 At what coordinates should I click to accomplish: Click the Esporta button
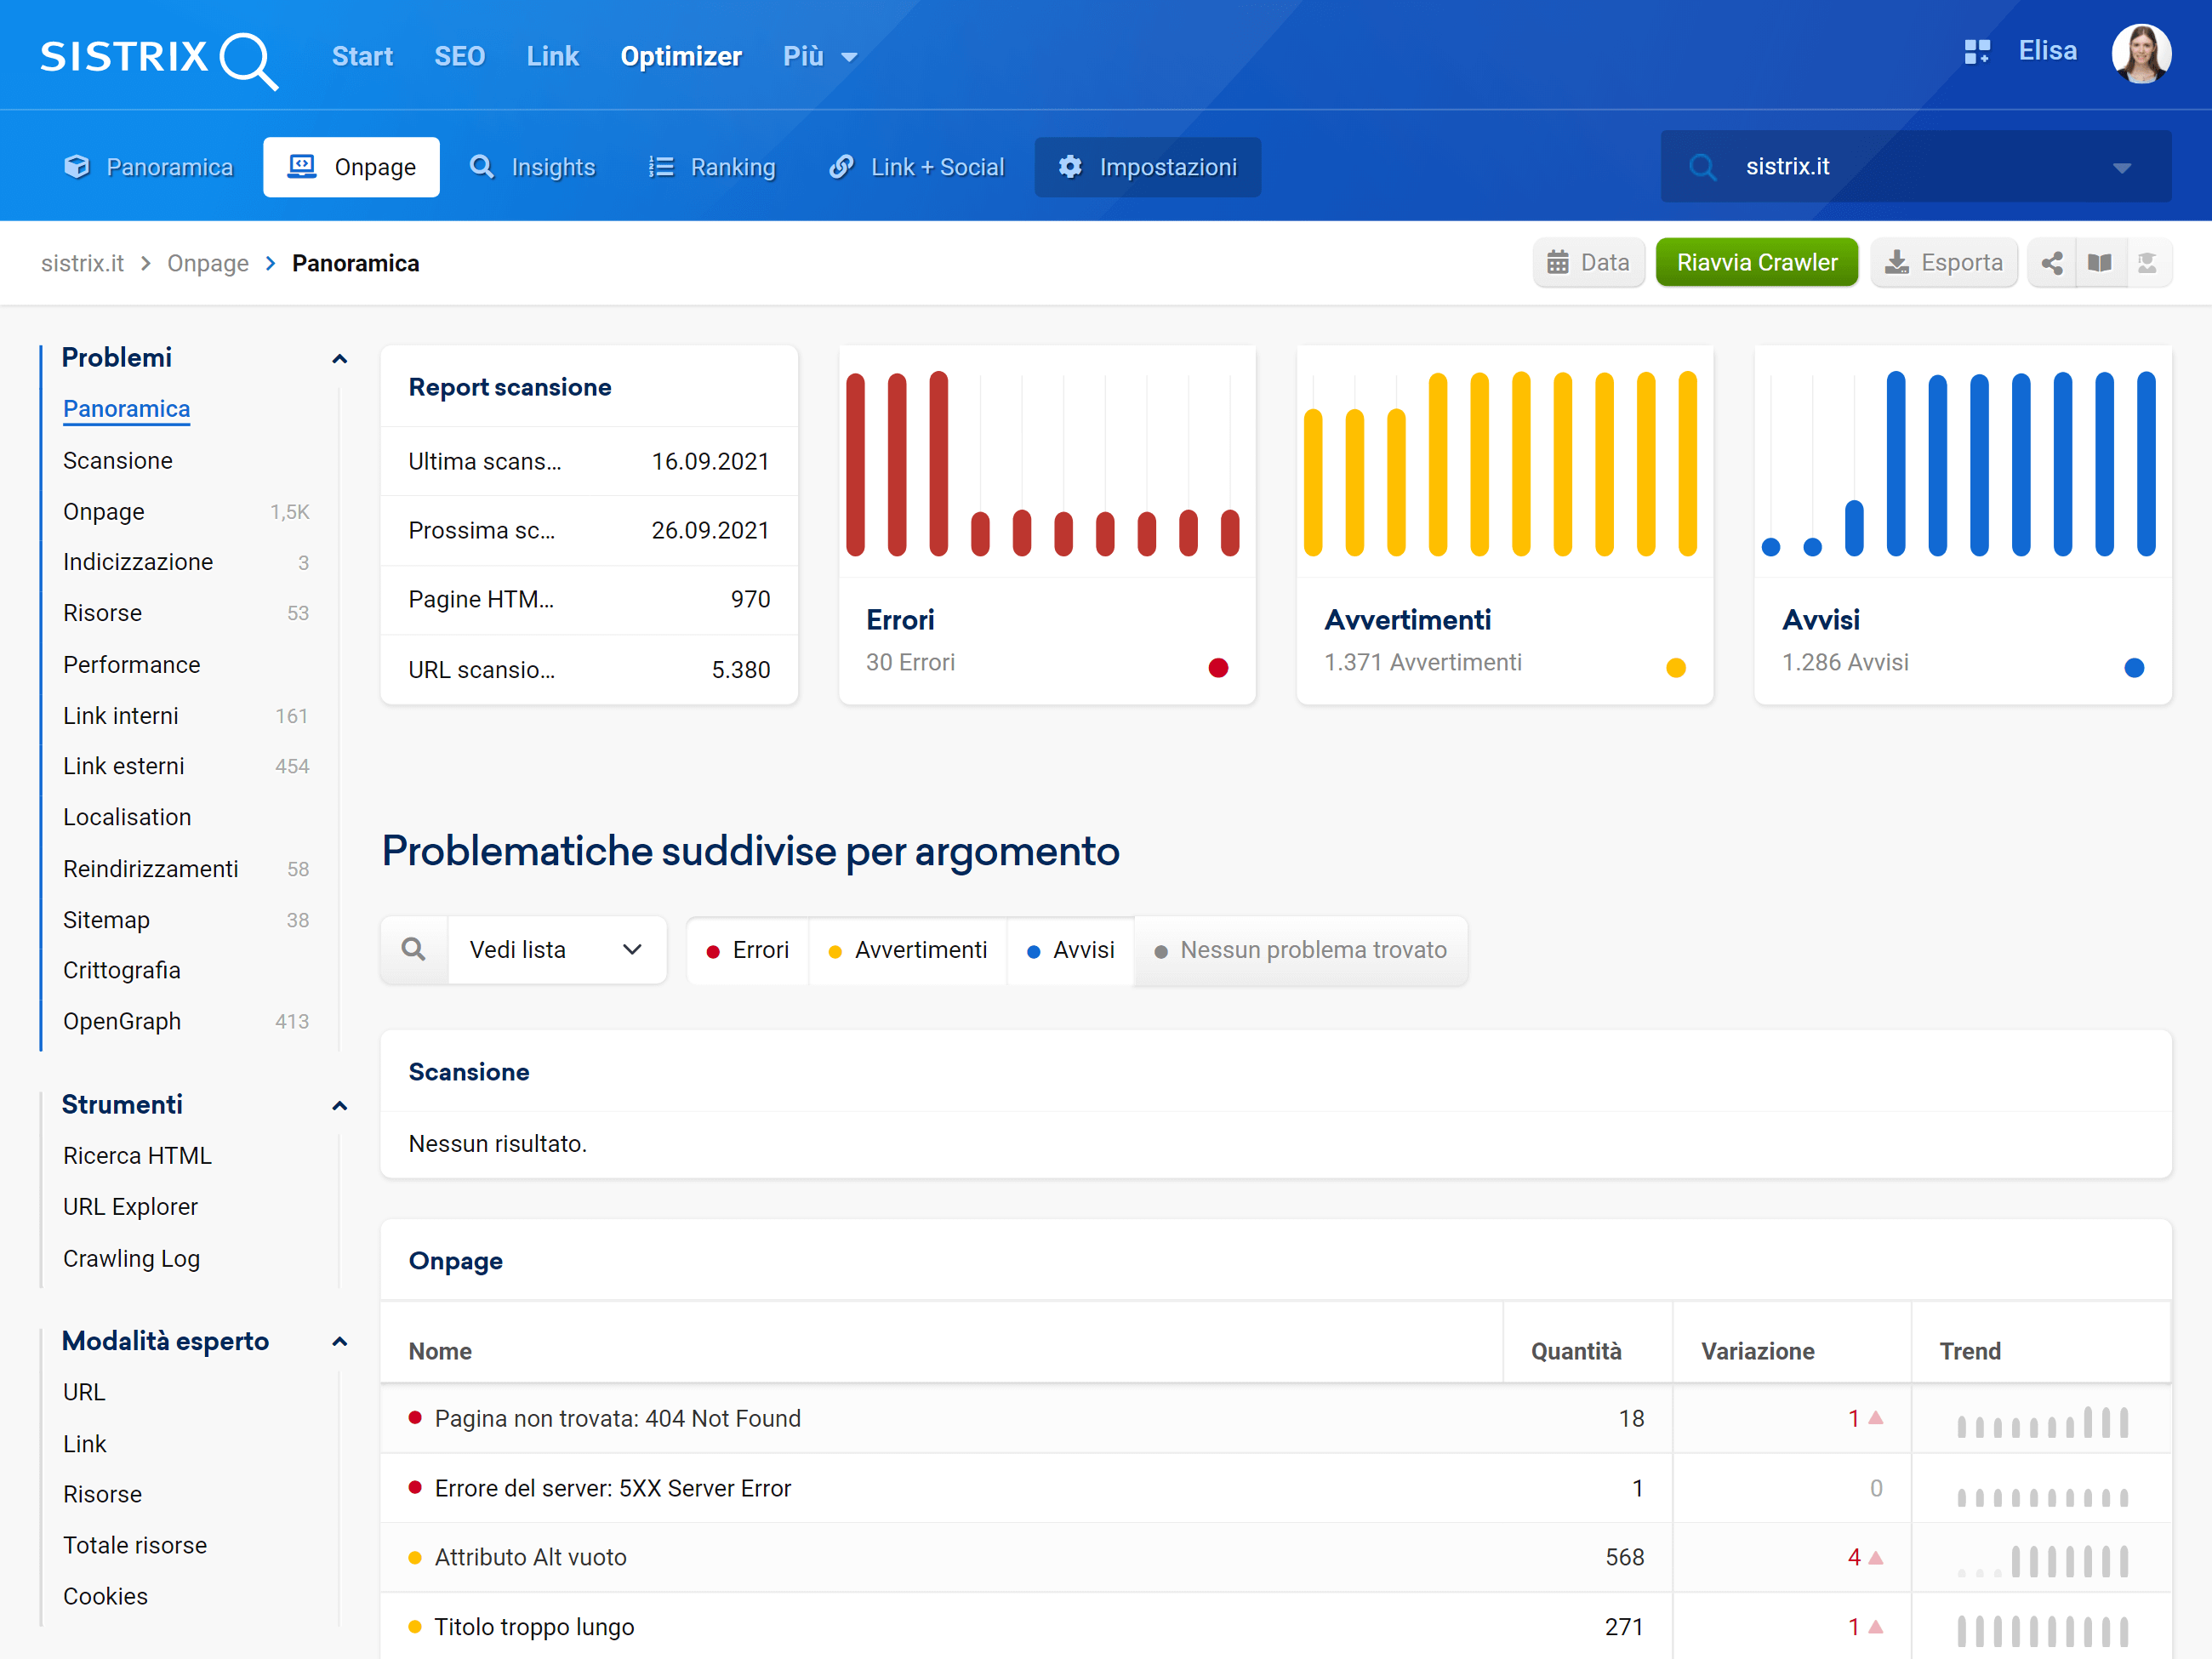[1943, 263]
